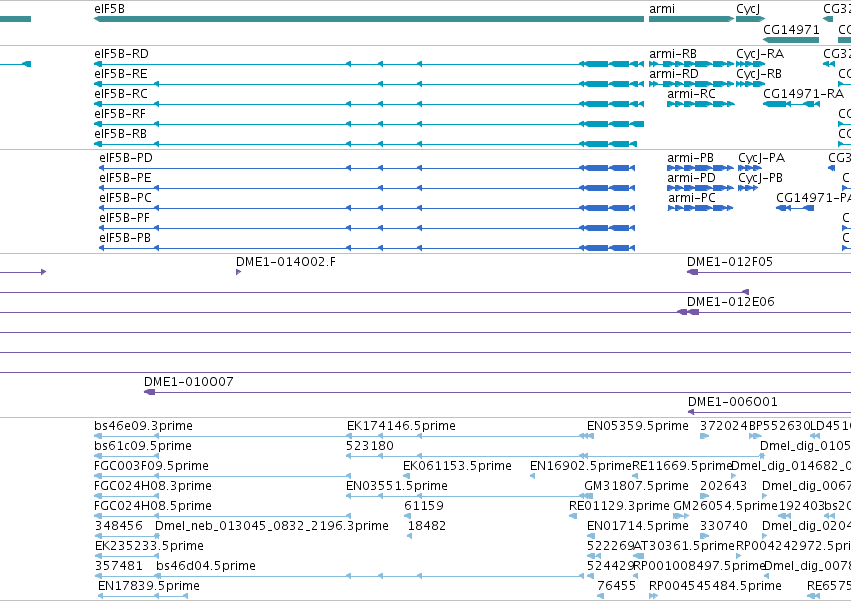Click the eIF5B-RF transcript label
Viewport: 851px width, 601px height.
[x=119, y=113]
